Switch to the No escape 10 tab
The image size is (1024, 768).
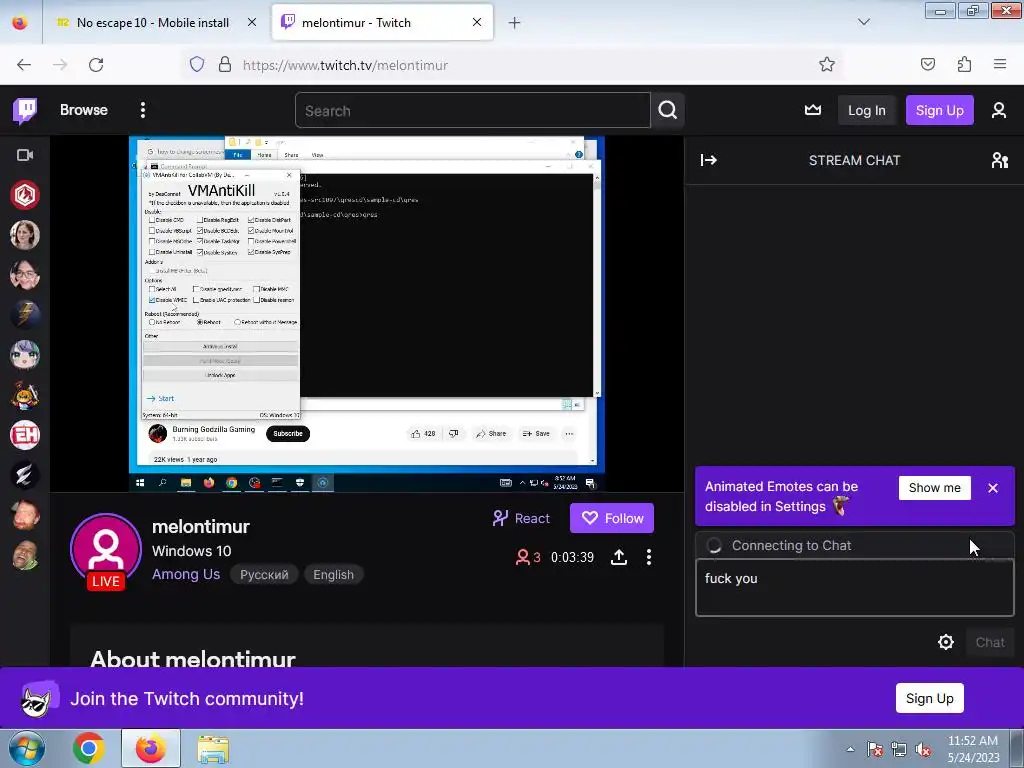[152, 23]
